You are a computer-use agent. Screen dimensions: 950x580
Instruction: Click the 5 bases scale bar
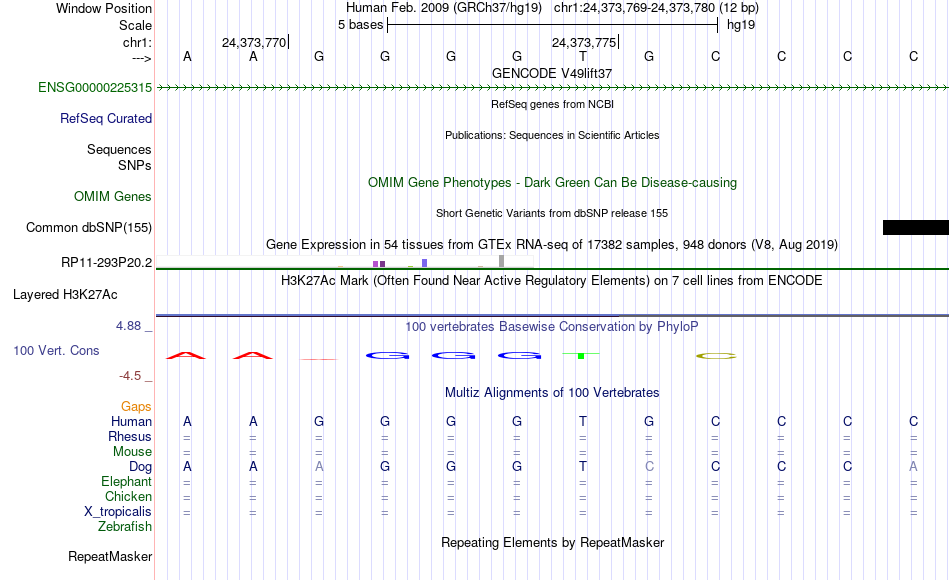[x=553, y=25]
